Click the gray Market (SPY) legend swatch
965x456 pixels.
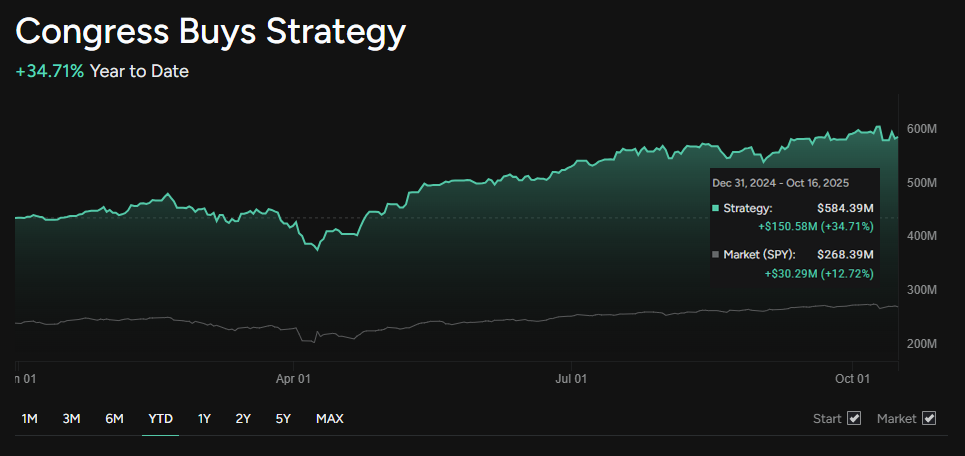click(x=715, y=254)
